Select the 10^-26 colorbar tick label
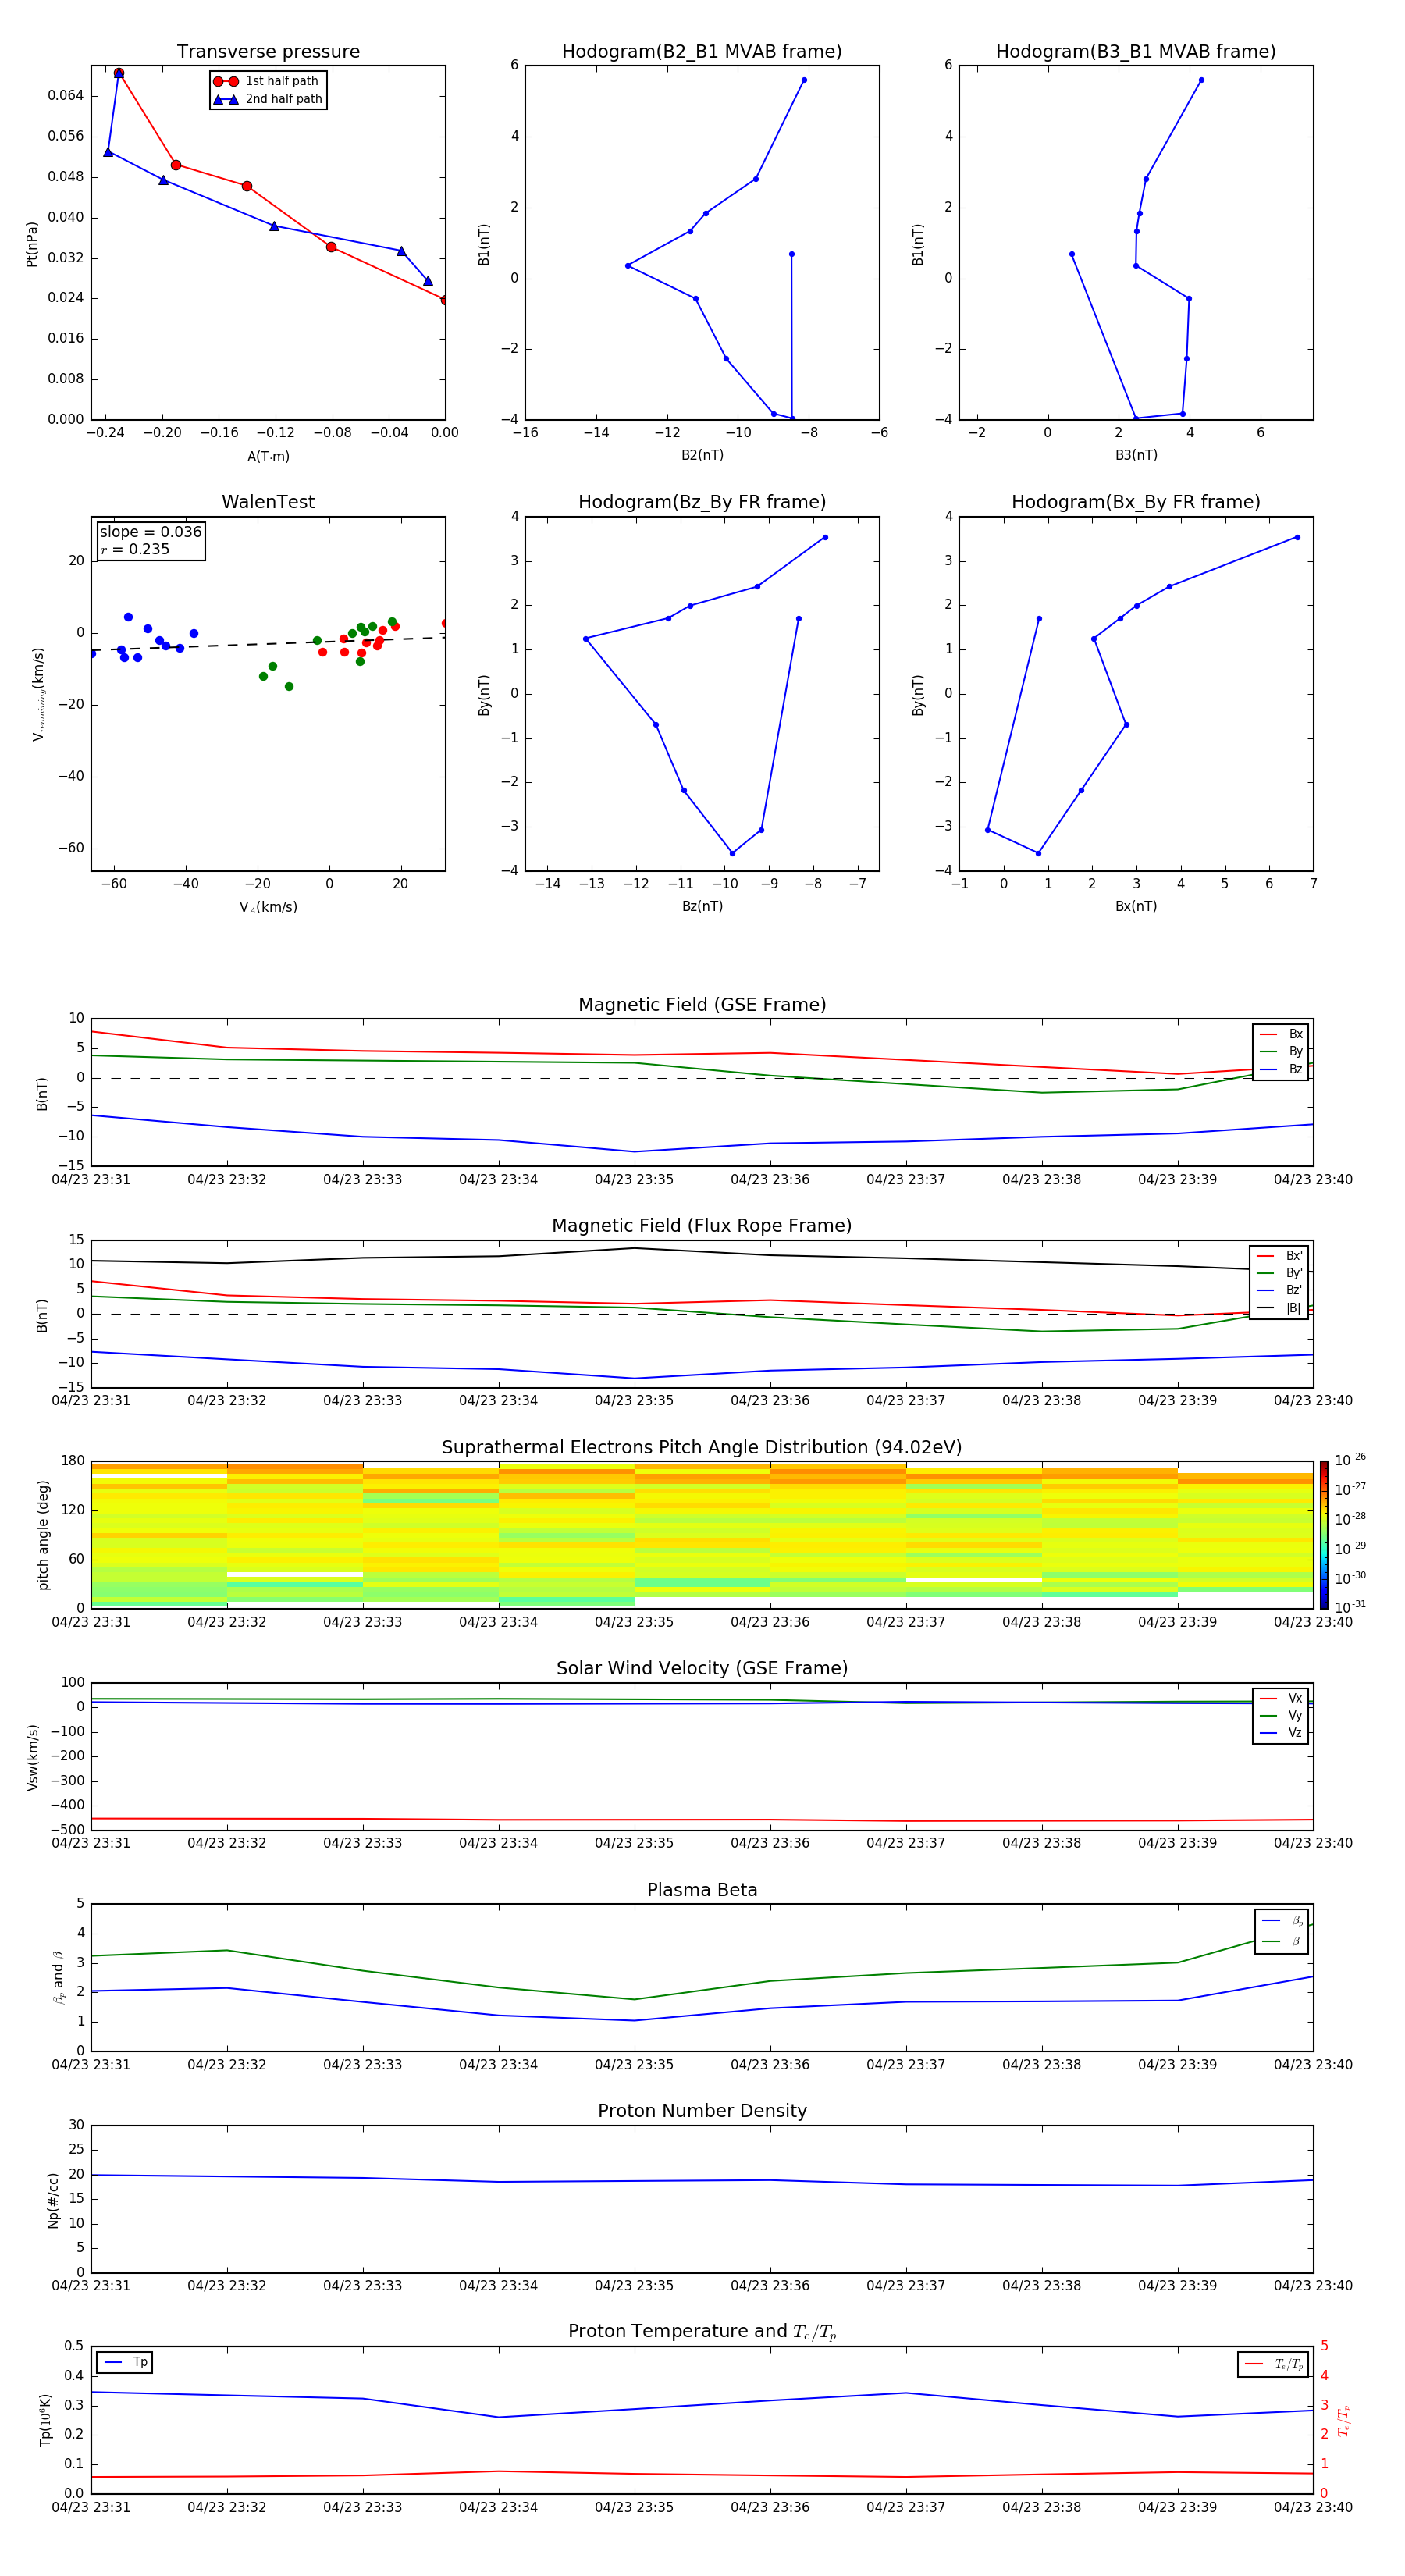Viewport: 1405px width, 2576px height. click(1350, 1461)
